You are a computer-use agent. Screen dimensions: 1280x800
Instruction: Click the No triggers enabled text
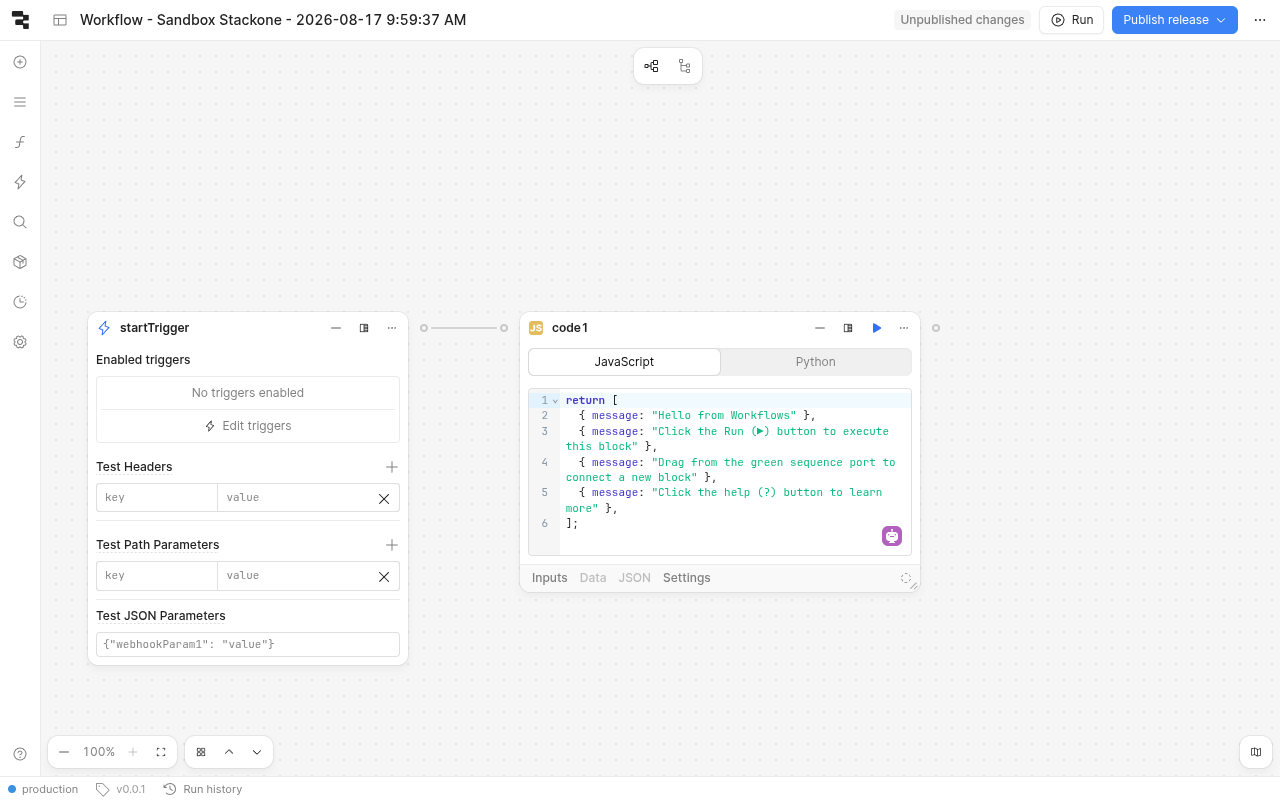(248, 393)
